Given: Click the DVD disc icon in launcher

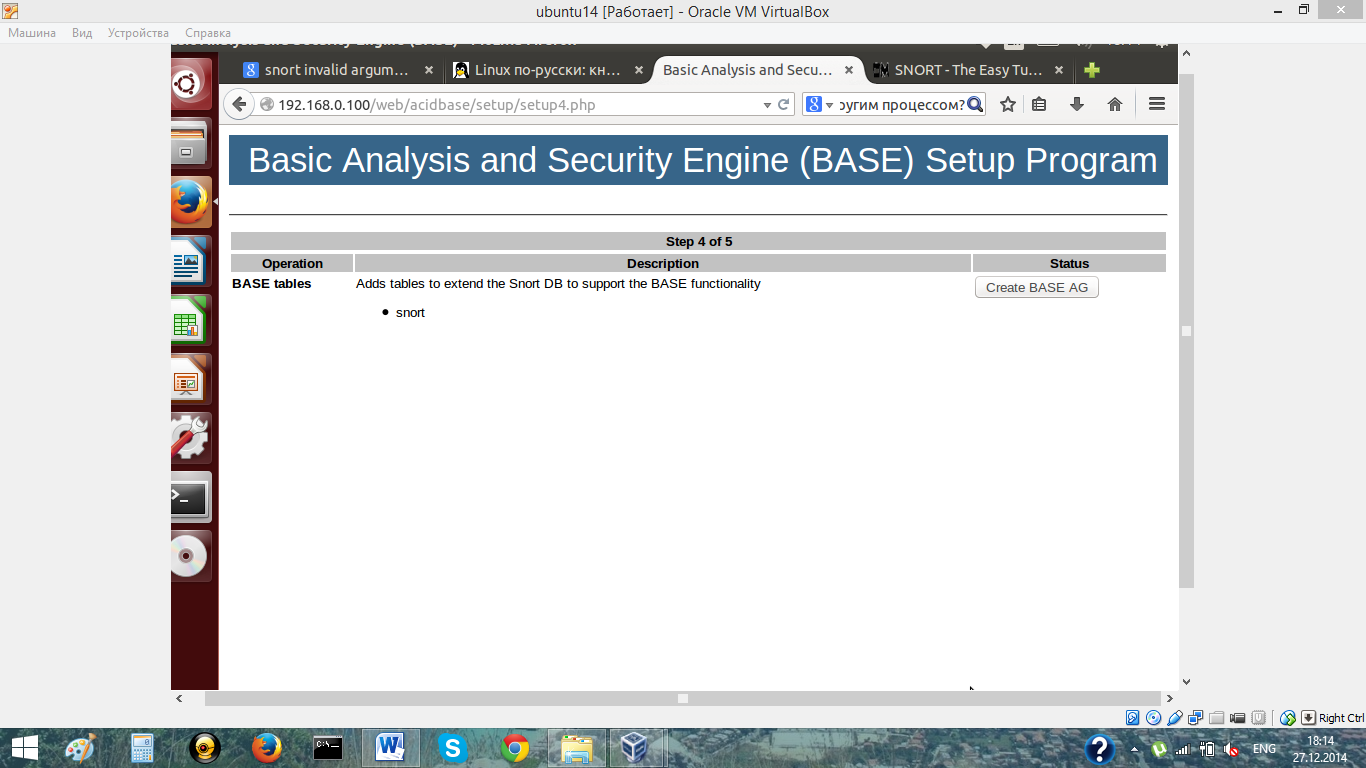Looking at the screenshot, I should click(x=191, y=556).
